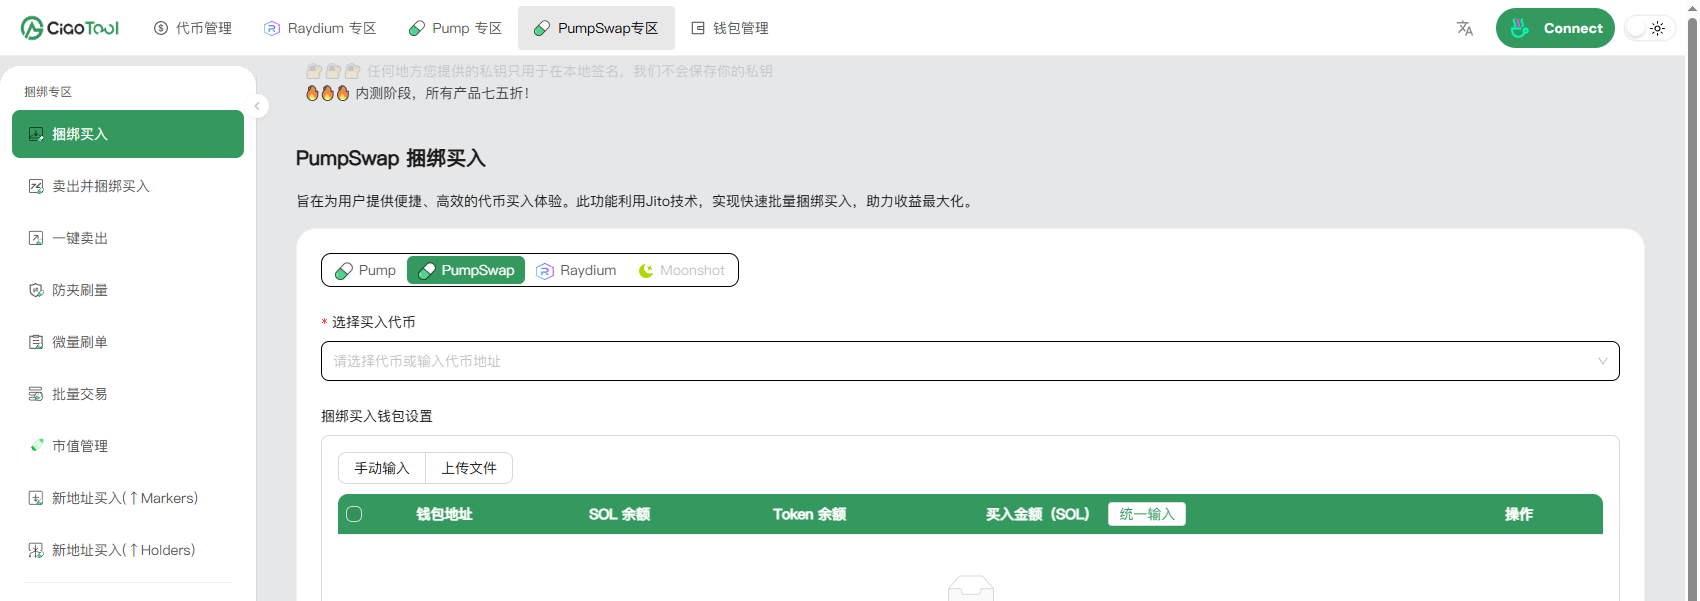Screen dimensions: 1700x601
Task: Open 一键卖出 in the sidebar
Action: pyautogui.click(x=128, y=238)
